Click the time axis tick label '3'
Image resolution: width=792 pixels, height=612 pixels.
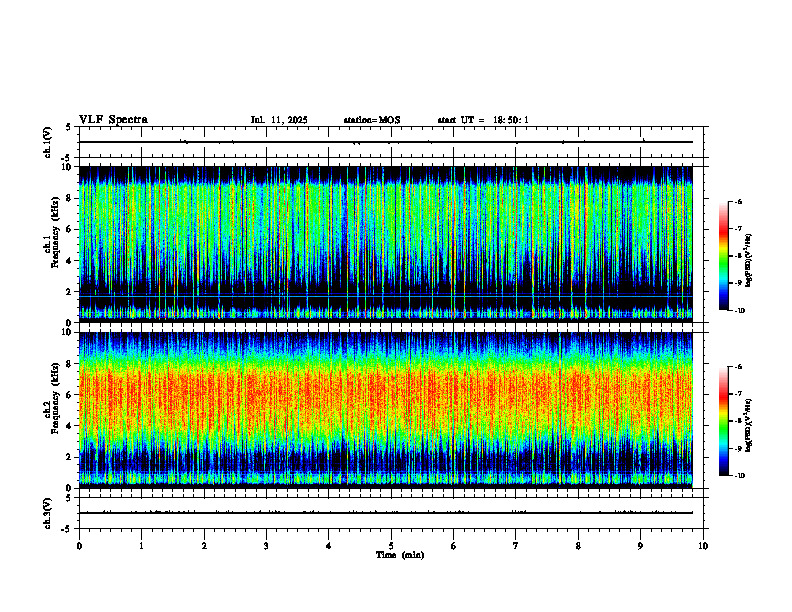point(266,546)
